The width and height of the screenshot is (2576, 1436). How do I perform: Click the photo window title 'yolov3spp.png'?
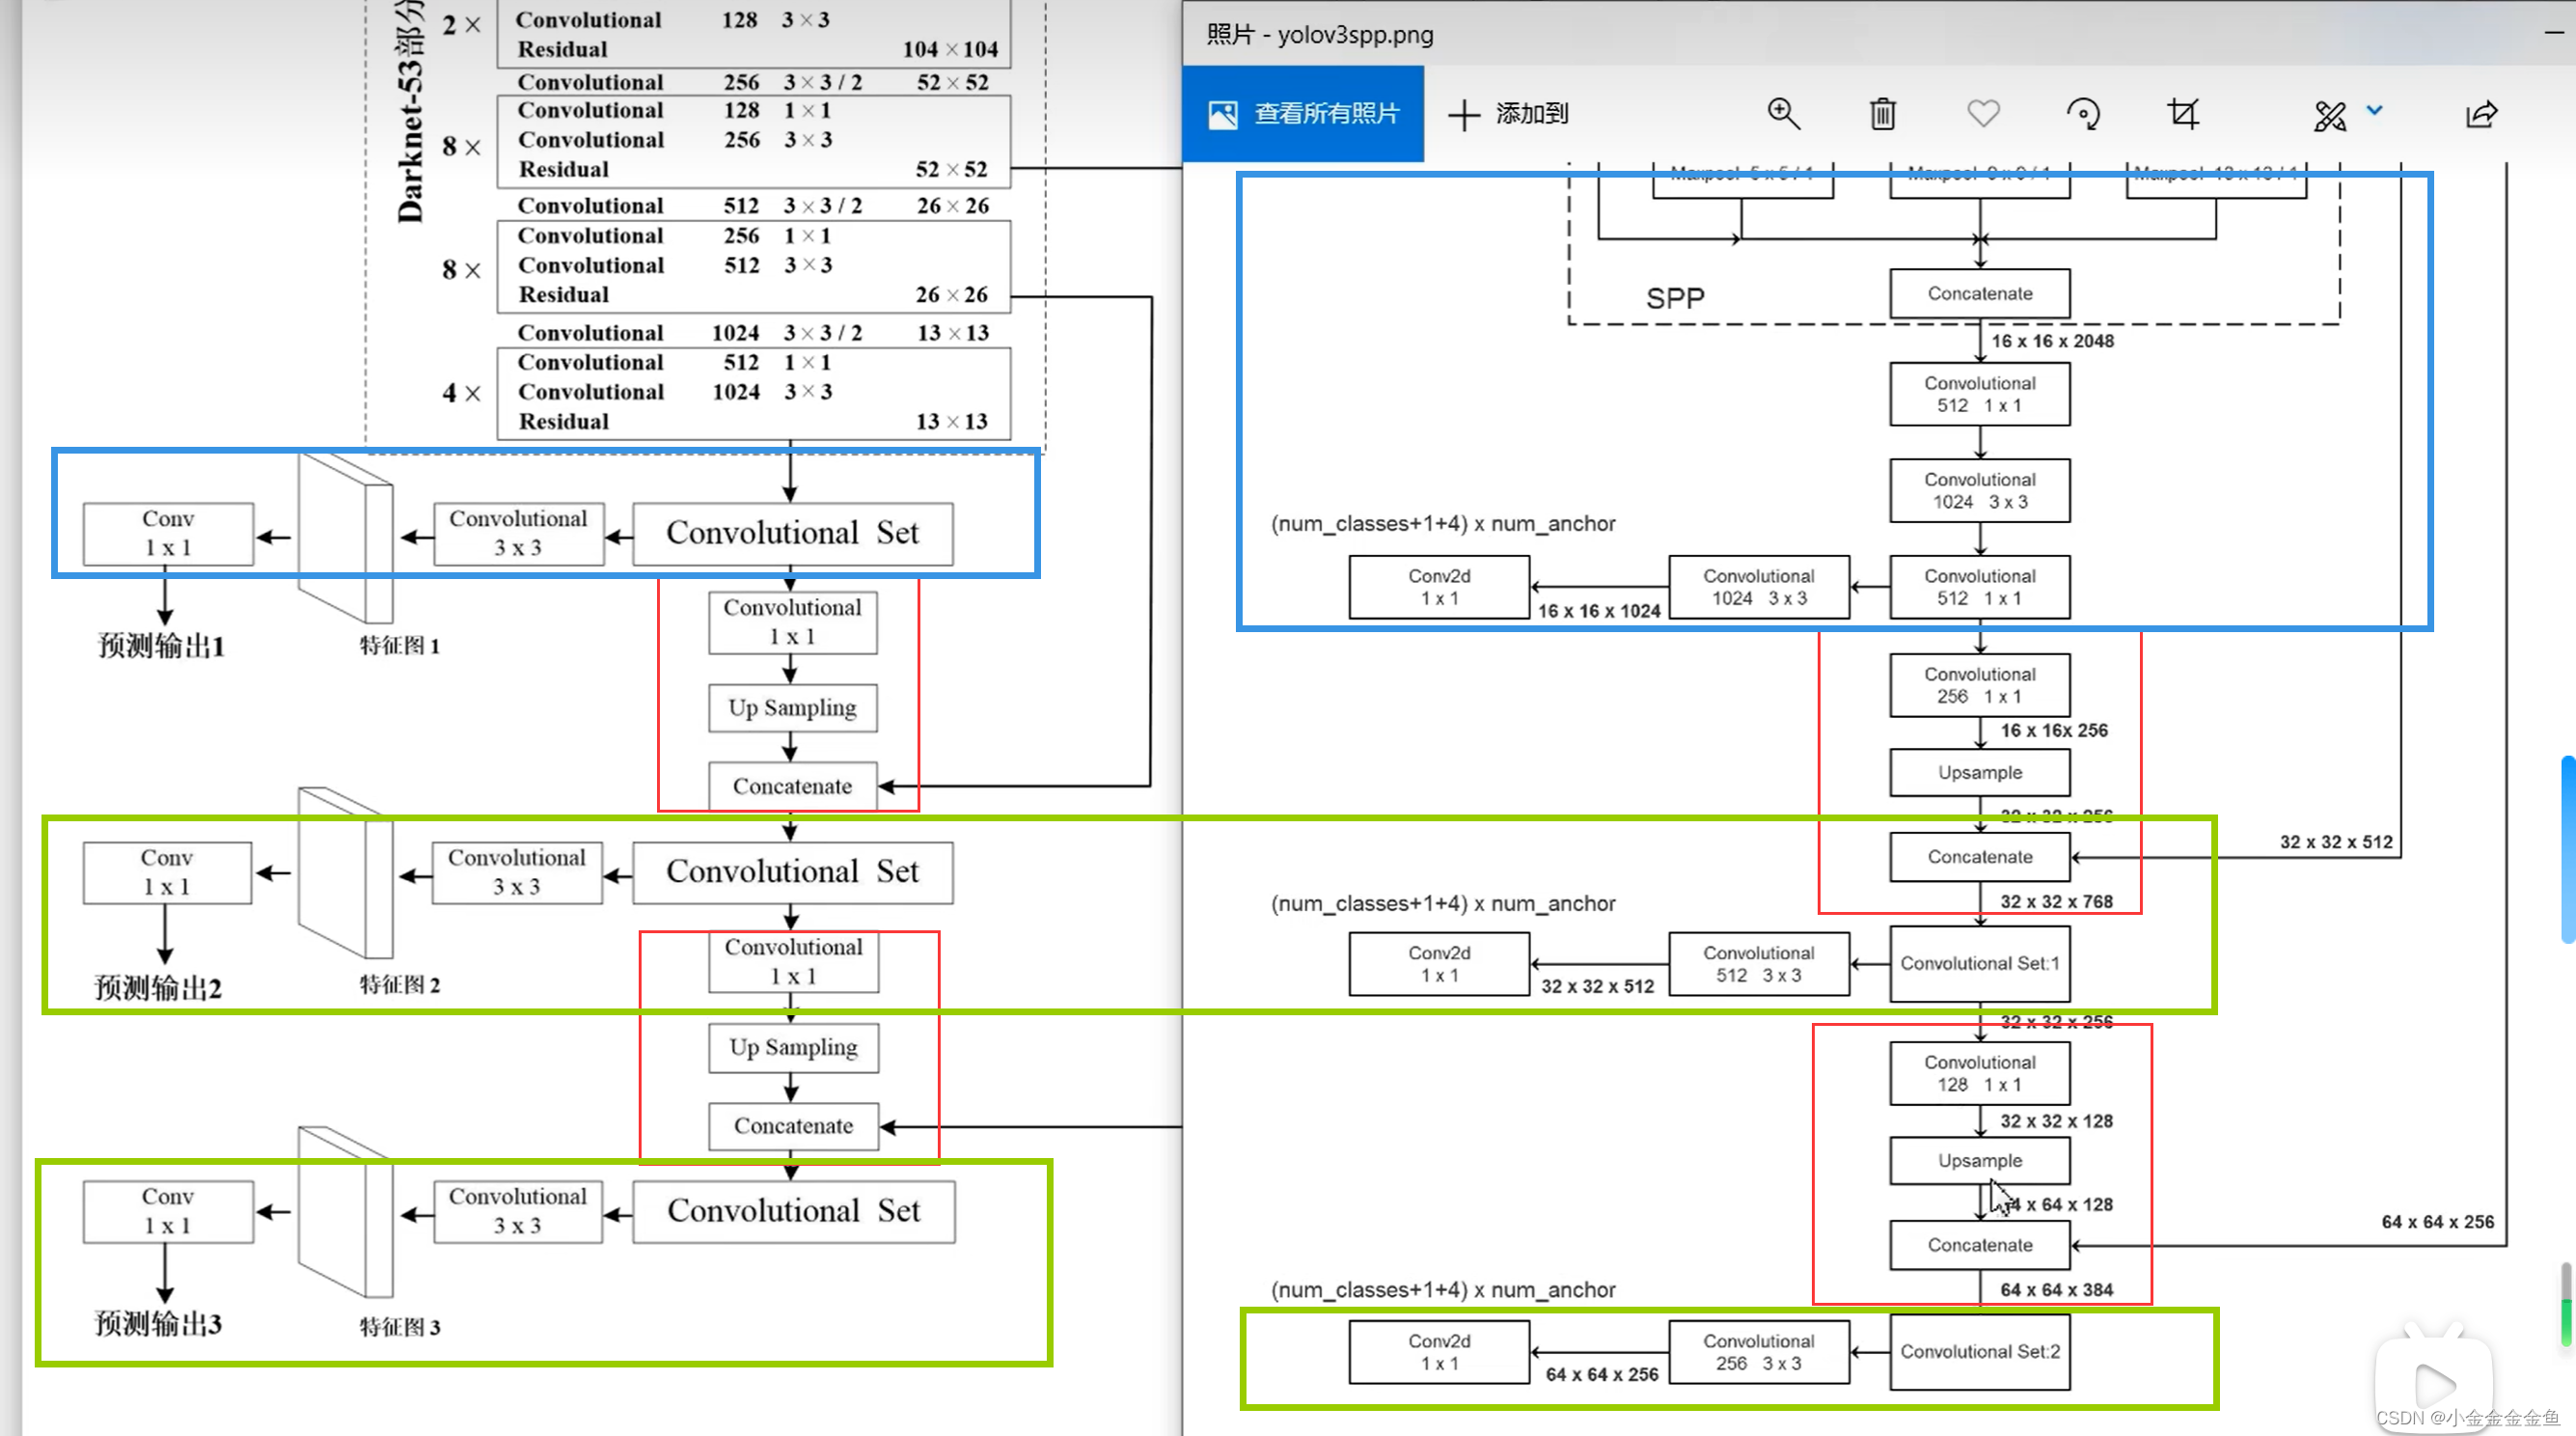(x=1355, y=35)
